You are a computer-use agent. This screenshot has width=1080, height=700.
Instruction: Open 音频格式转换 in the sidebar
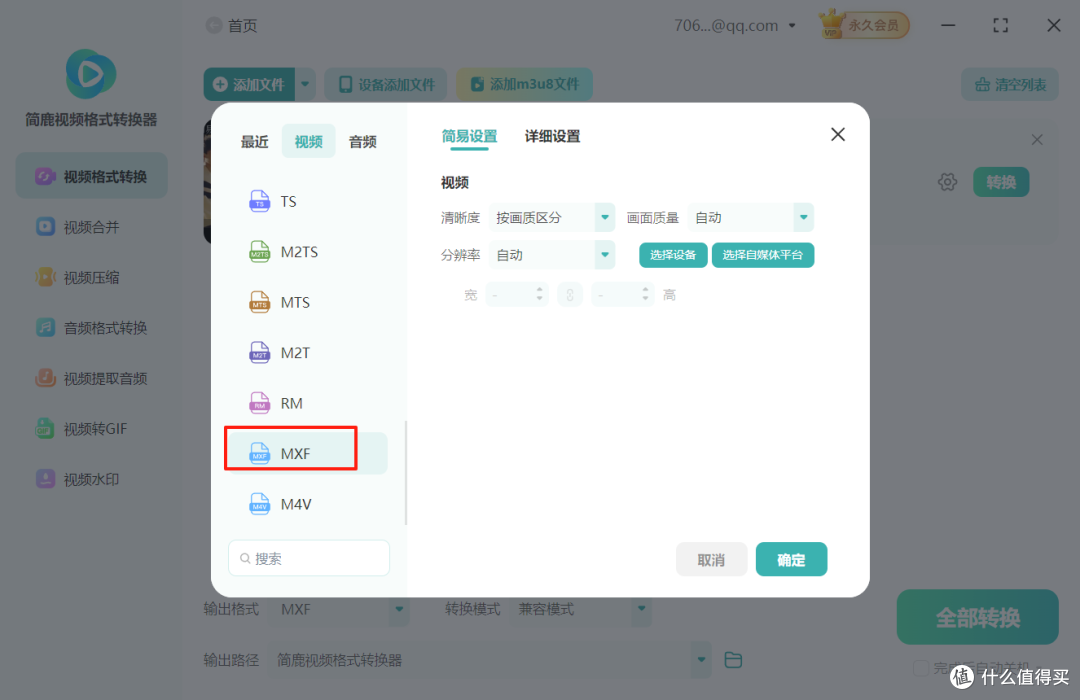tap(92, 328)
